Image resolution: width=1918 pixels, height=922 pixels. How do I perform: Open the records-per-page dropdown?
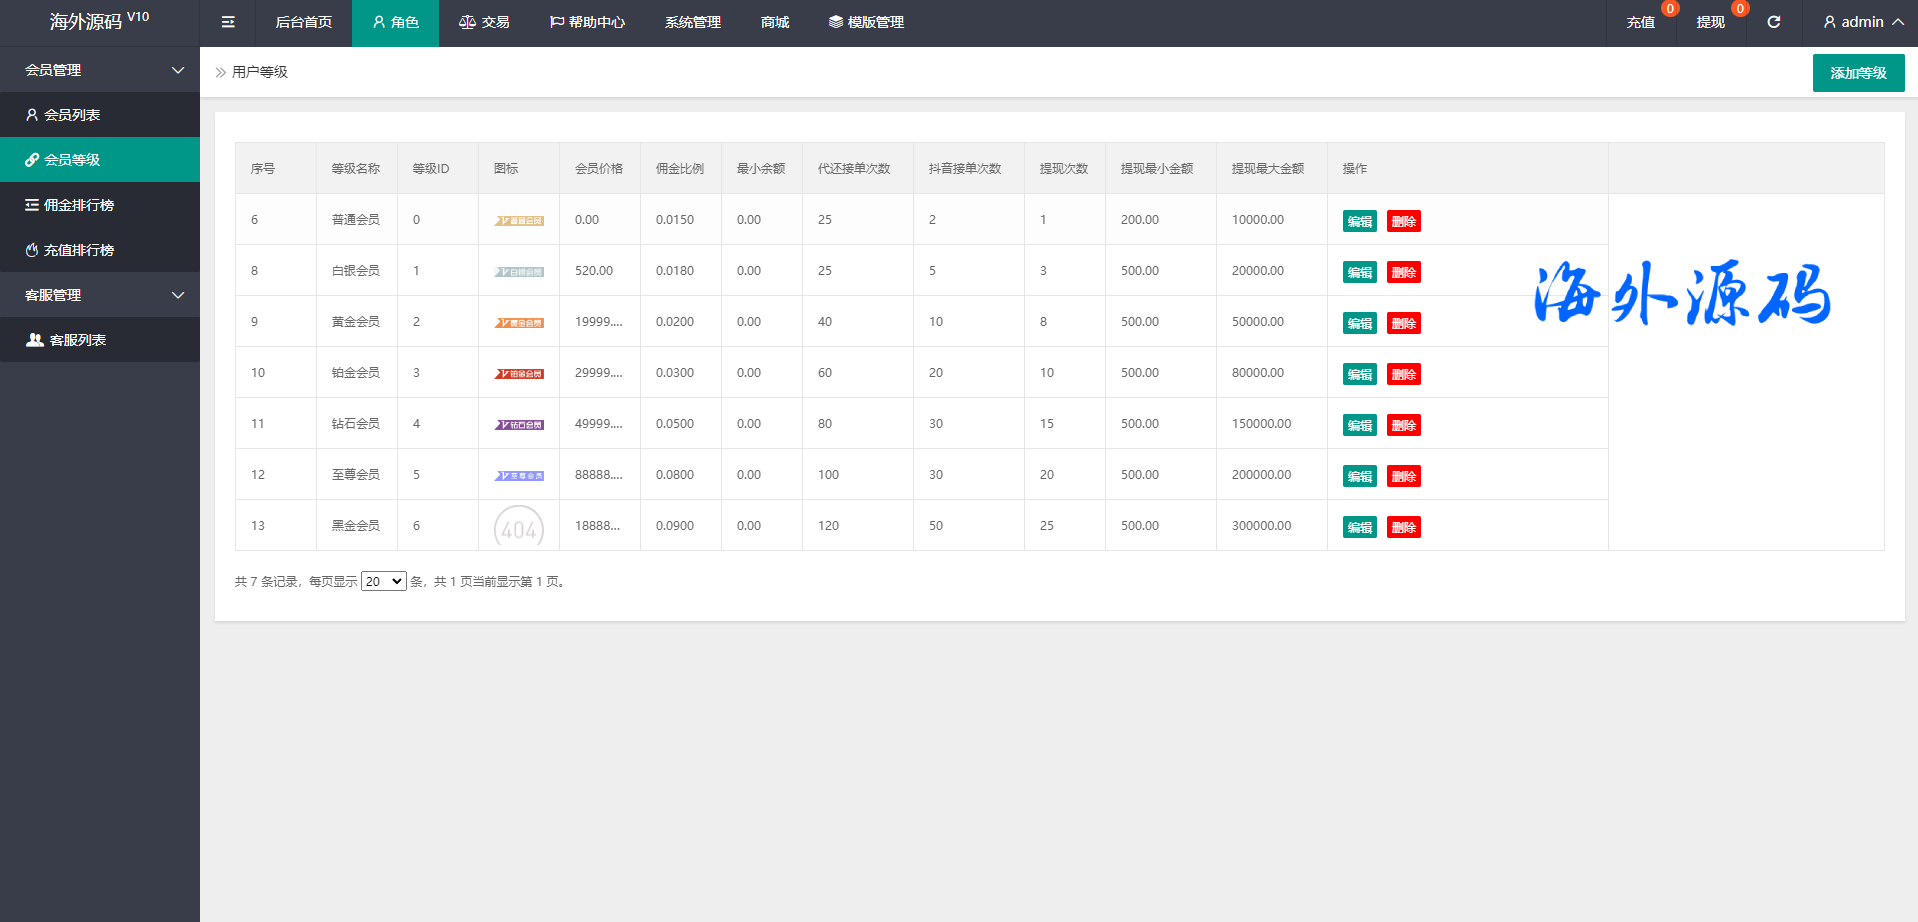(383, 581)
